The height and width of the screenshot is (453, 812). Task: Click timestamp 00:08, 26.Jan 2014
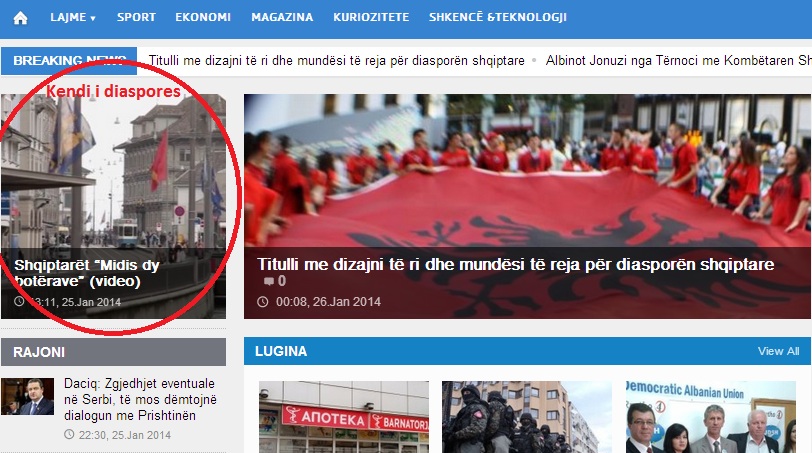coord(328,302)
